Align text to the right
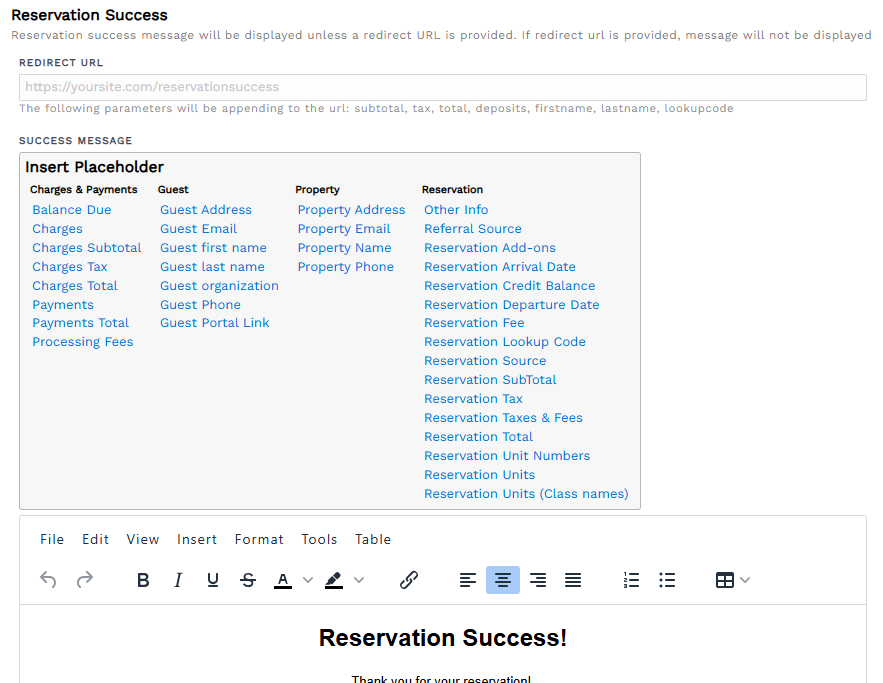The width and height of the screenshot is (883, 683). (x=537, y=580)
